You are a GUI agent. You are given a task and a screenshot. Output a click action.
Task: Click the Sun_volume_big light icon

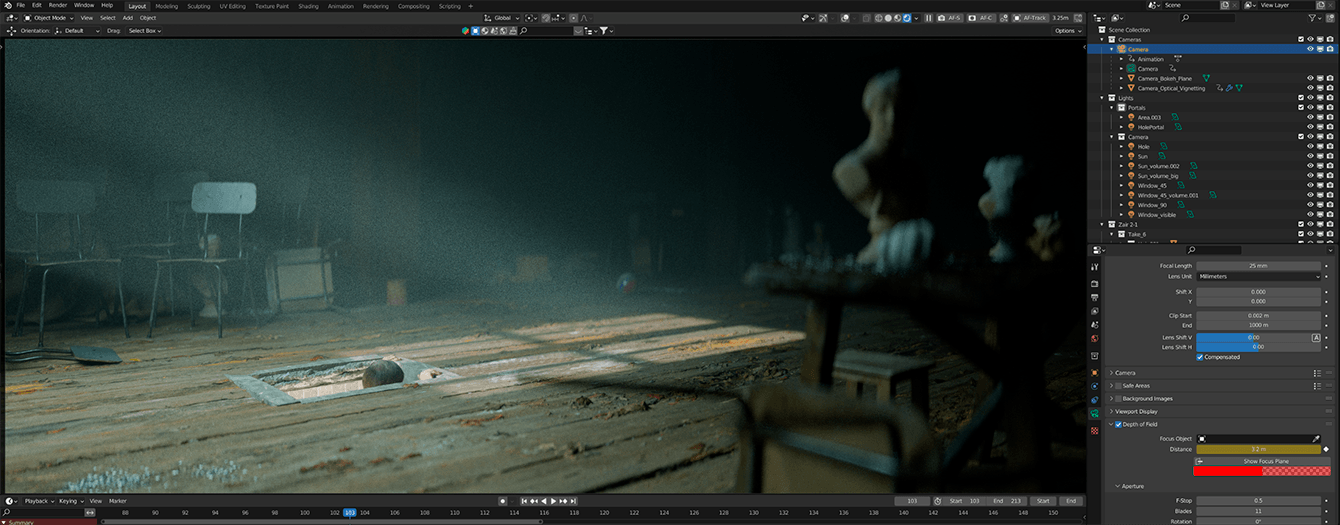pos(1131,176)
